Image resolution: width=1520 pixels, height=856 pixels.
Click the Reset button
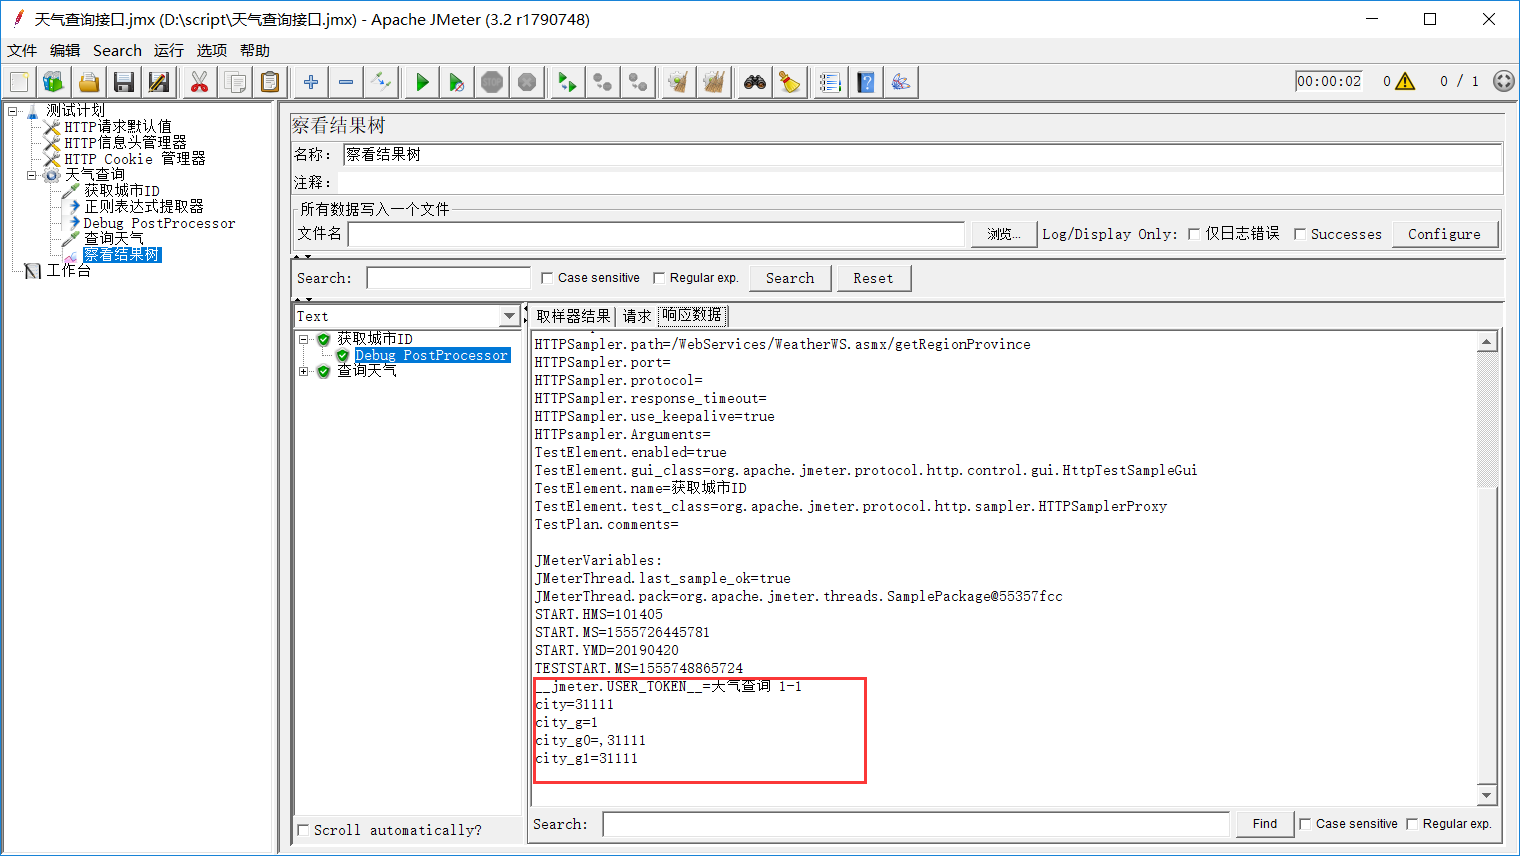click(873, 278)
